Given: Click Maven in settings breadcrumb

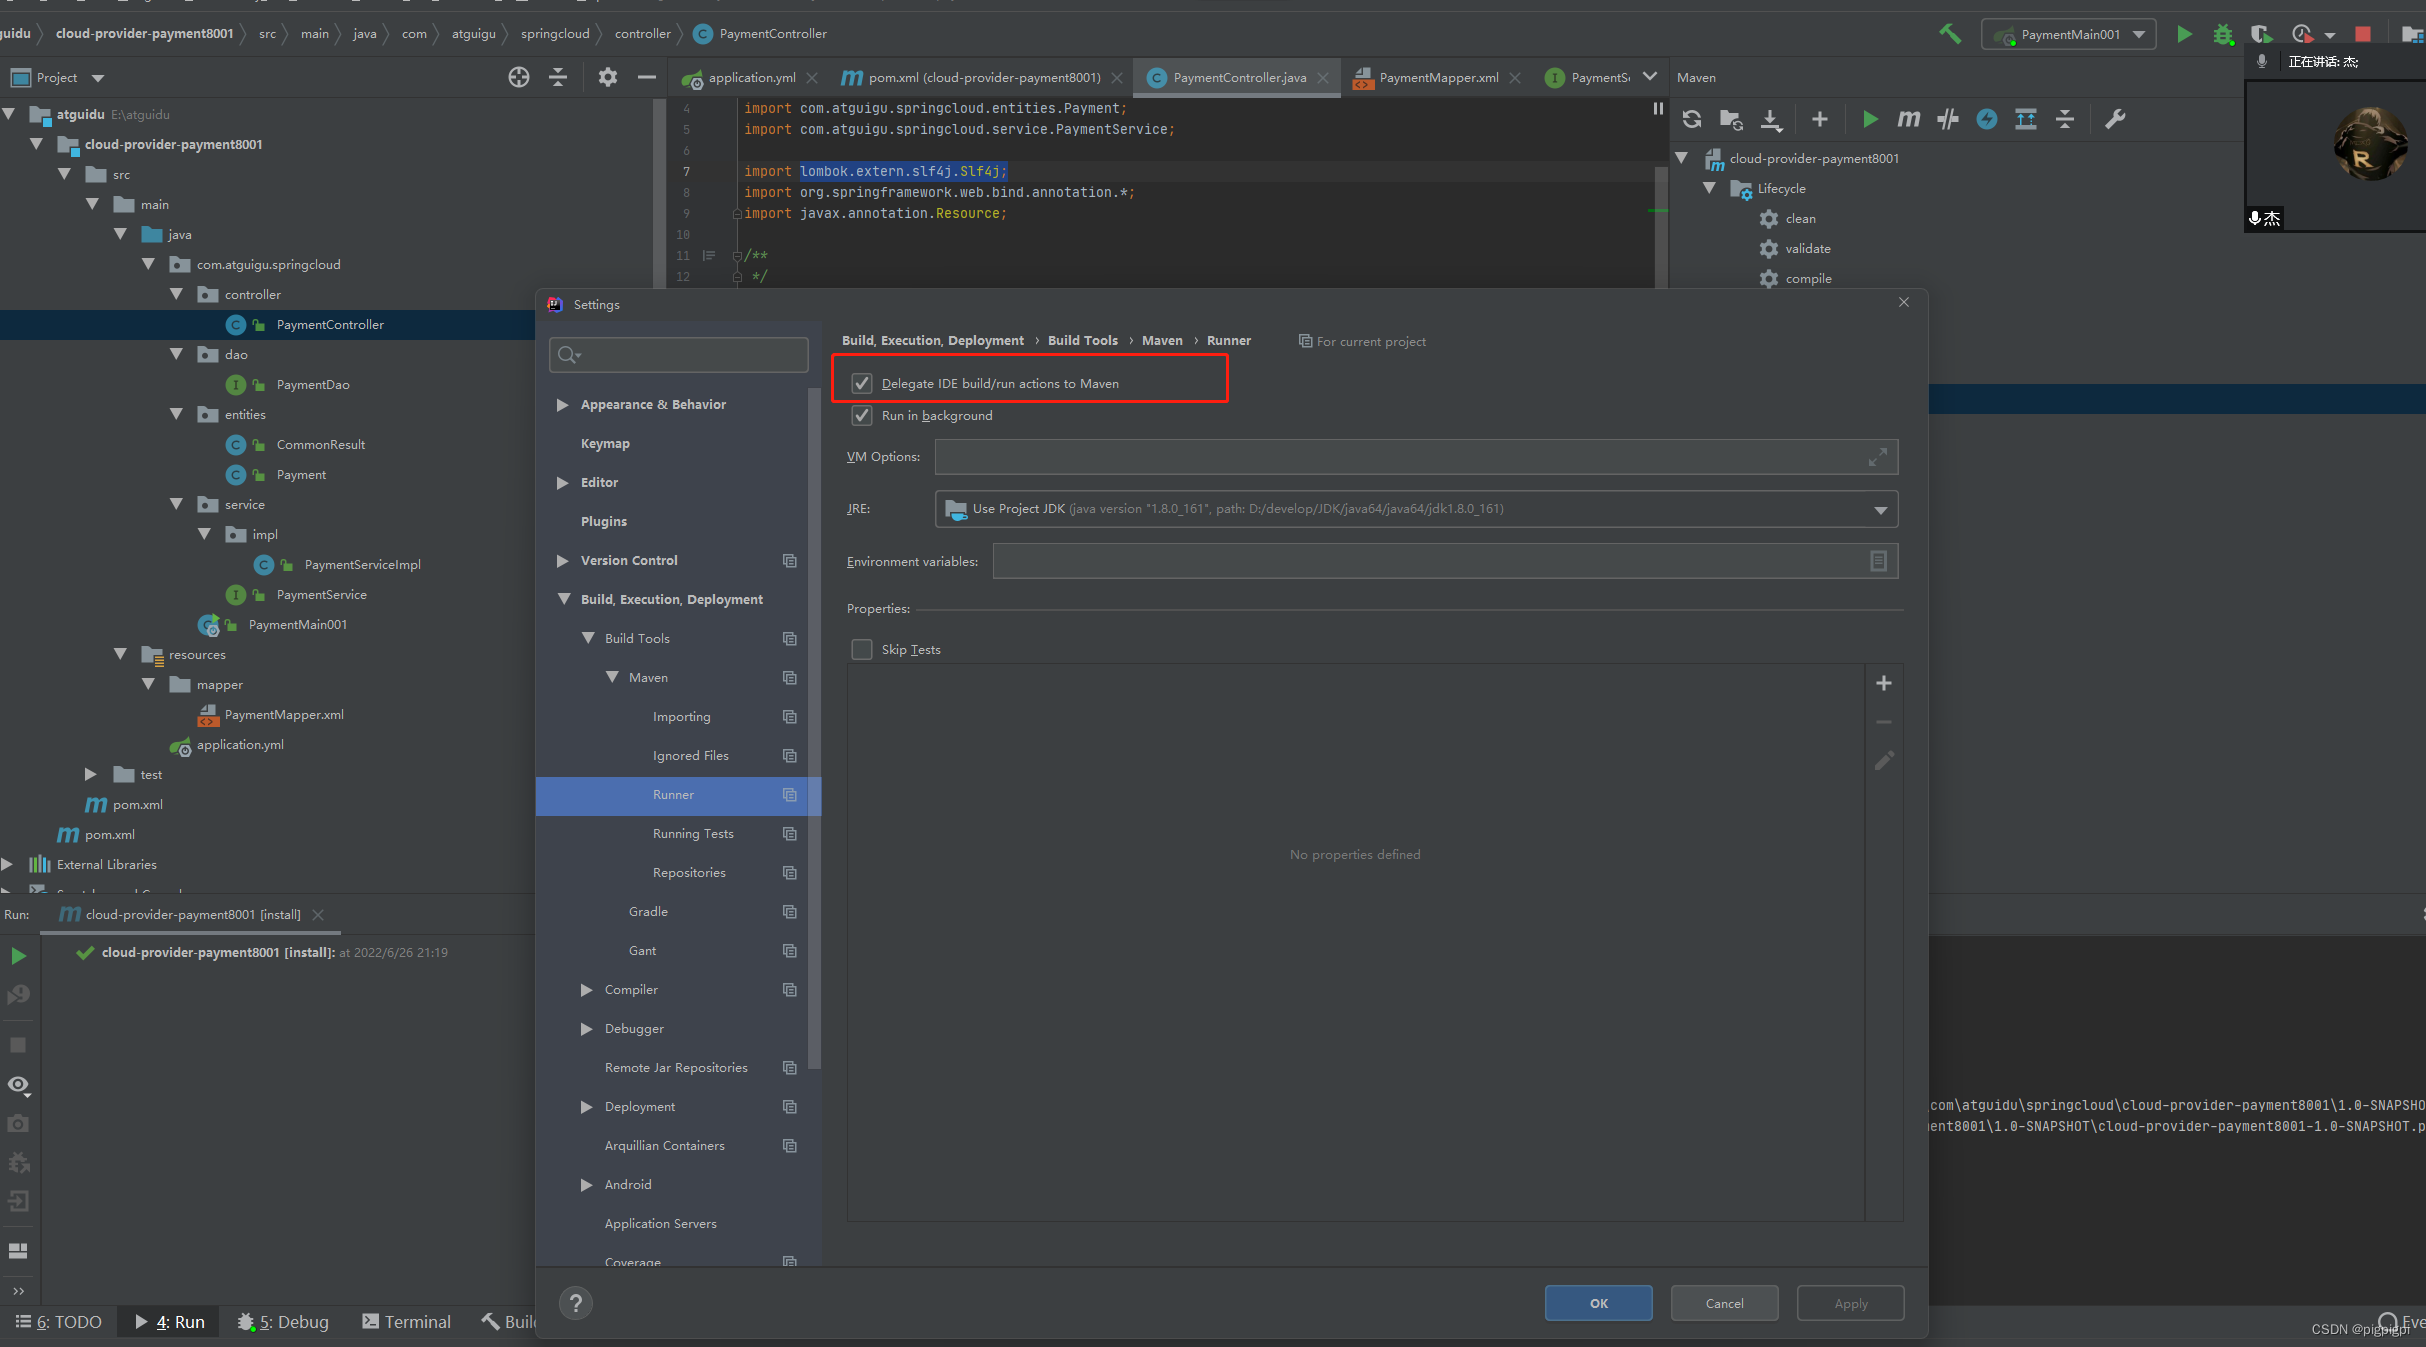Looking at the screenshot, I should pyautogui.click(x=1162, y=340).
